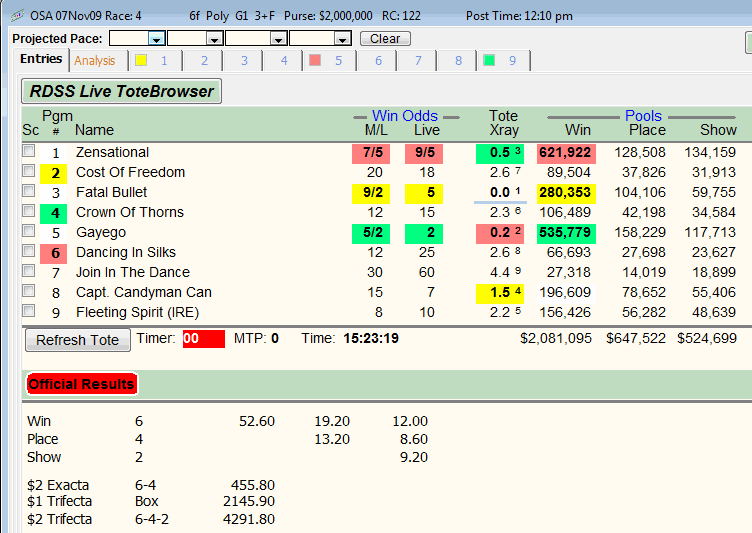Click the Win payout 52.60
Viewport: 752px width, 533px height.
(257, 421)
